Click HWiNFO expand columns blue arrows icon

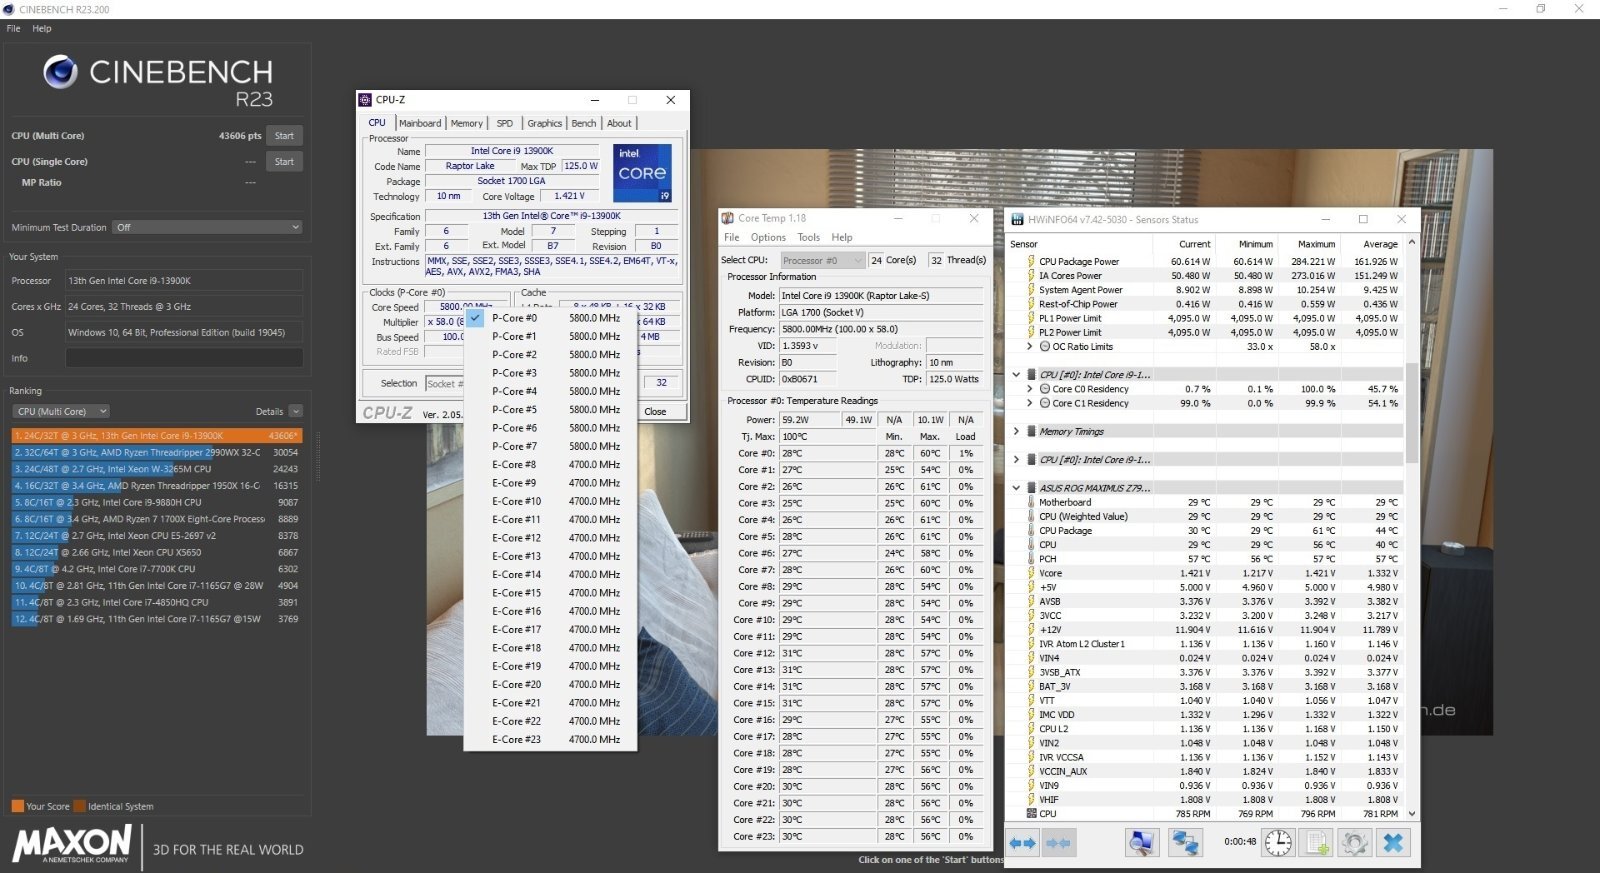point(1022,843)
